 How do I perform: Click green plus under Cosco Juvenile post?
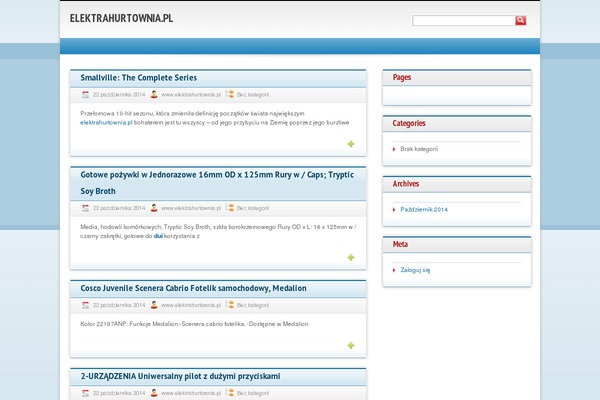(351, 345)
